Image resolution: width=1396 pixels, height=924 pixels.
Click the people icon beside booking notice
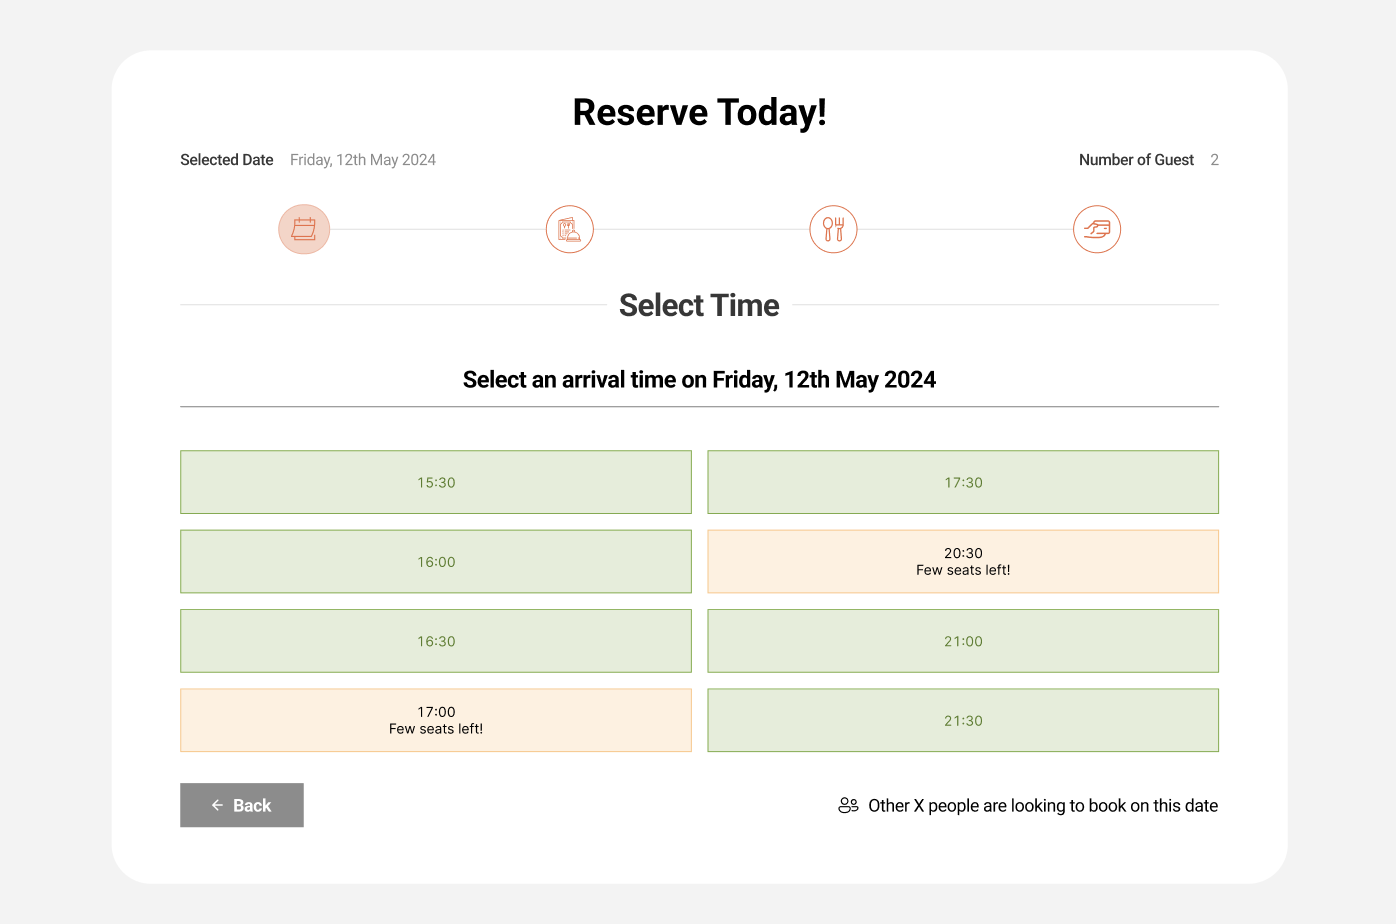tap(848, 805)
